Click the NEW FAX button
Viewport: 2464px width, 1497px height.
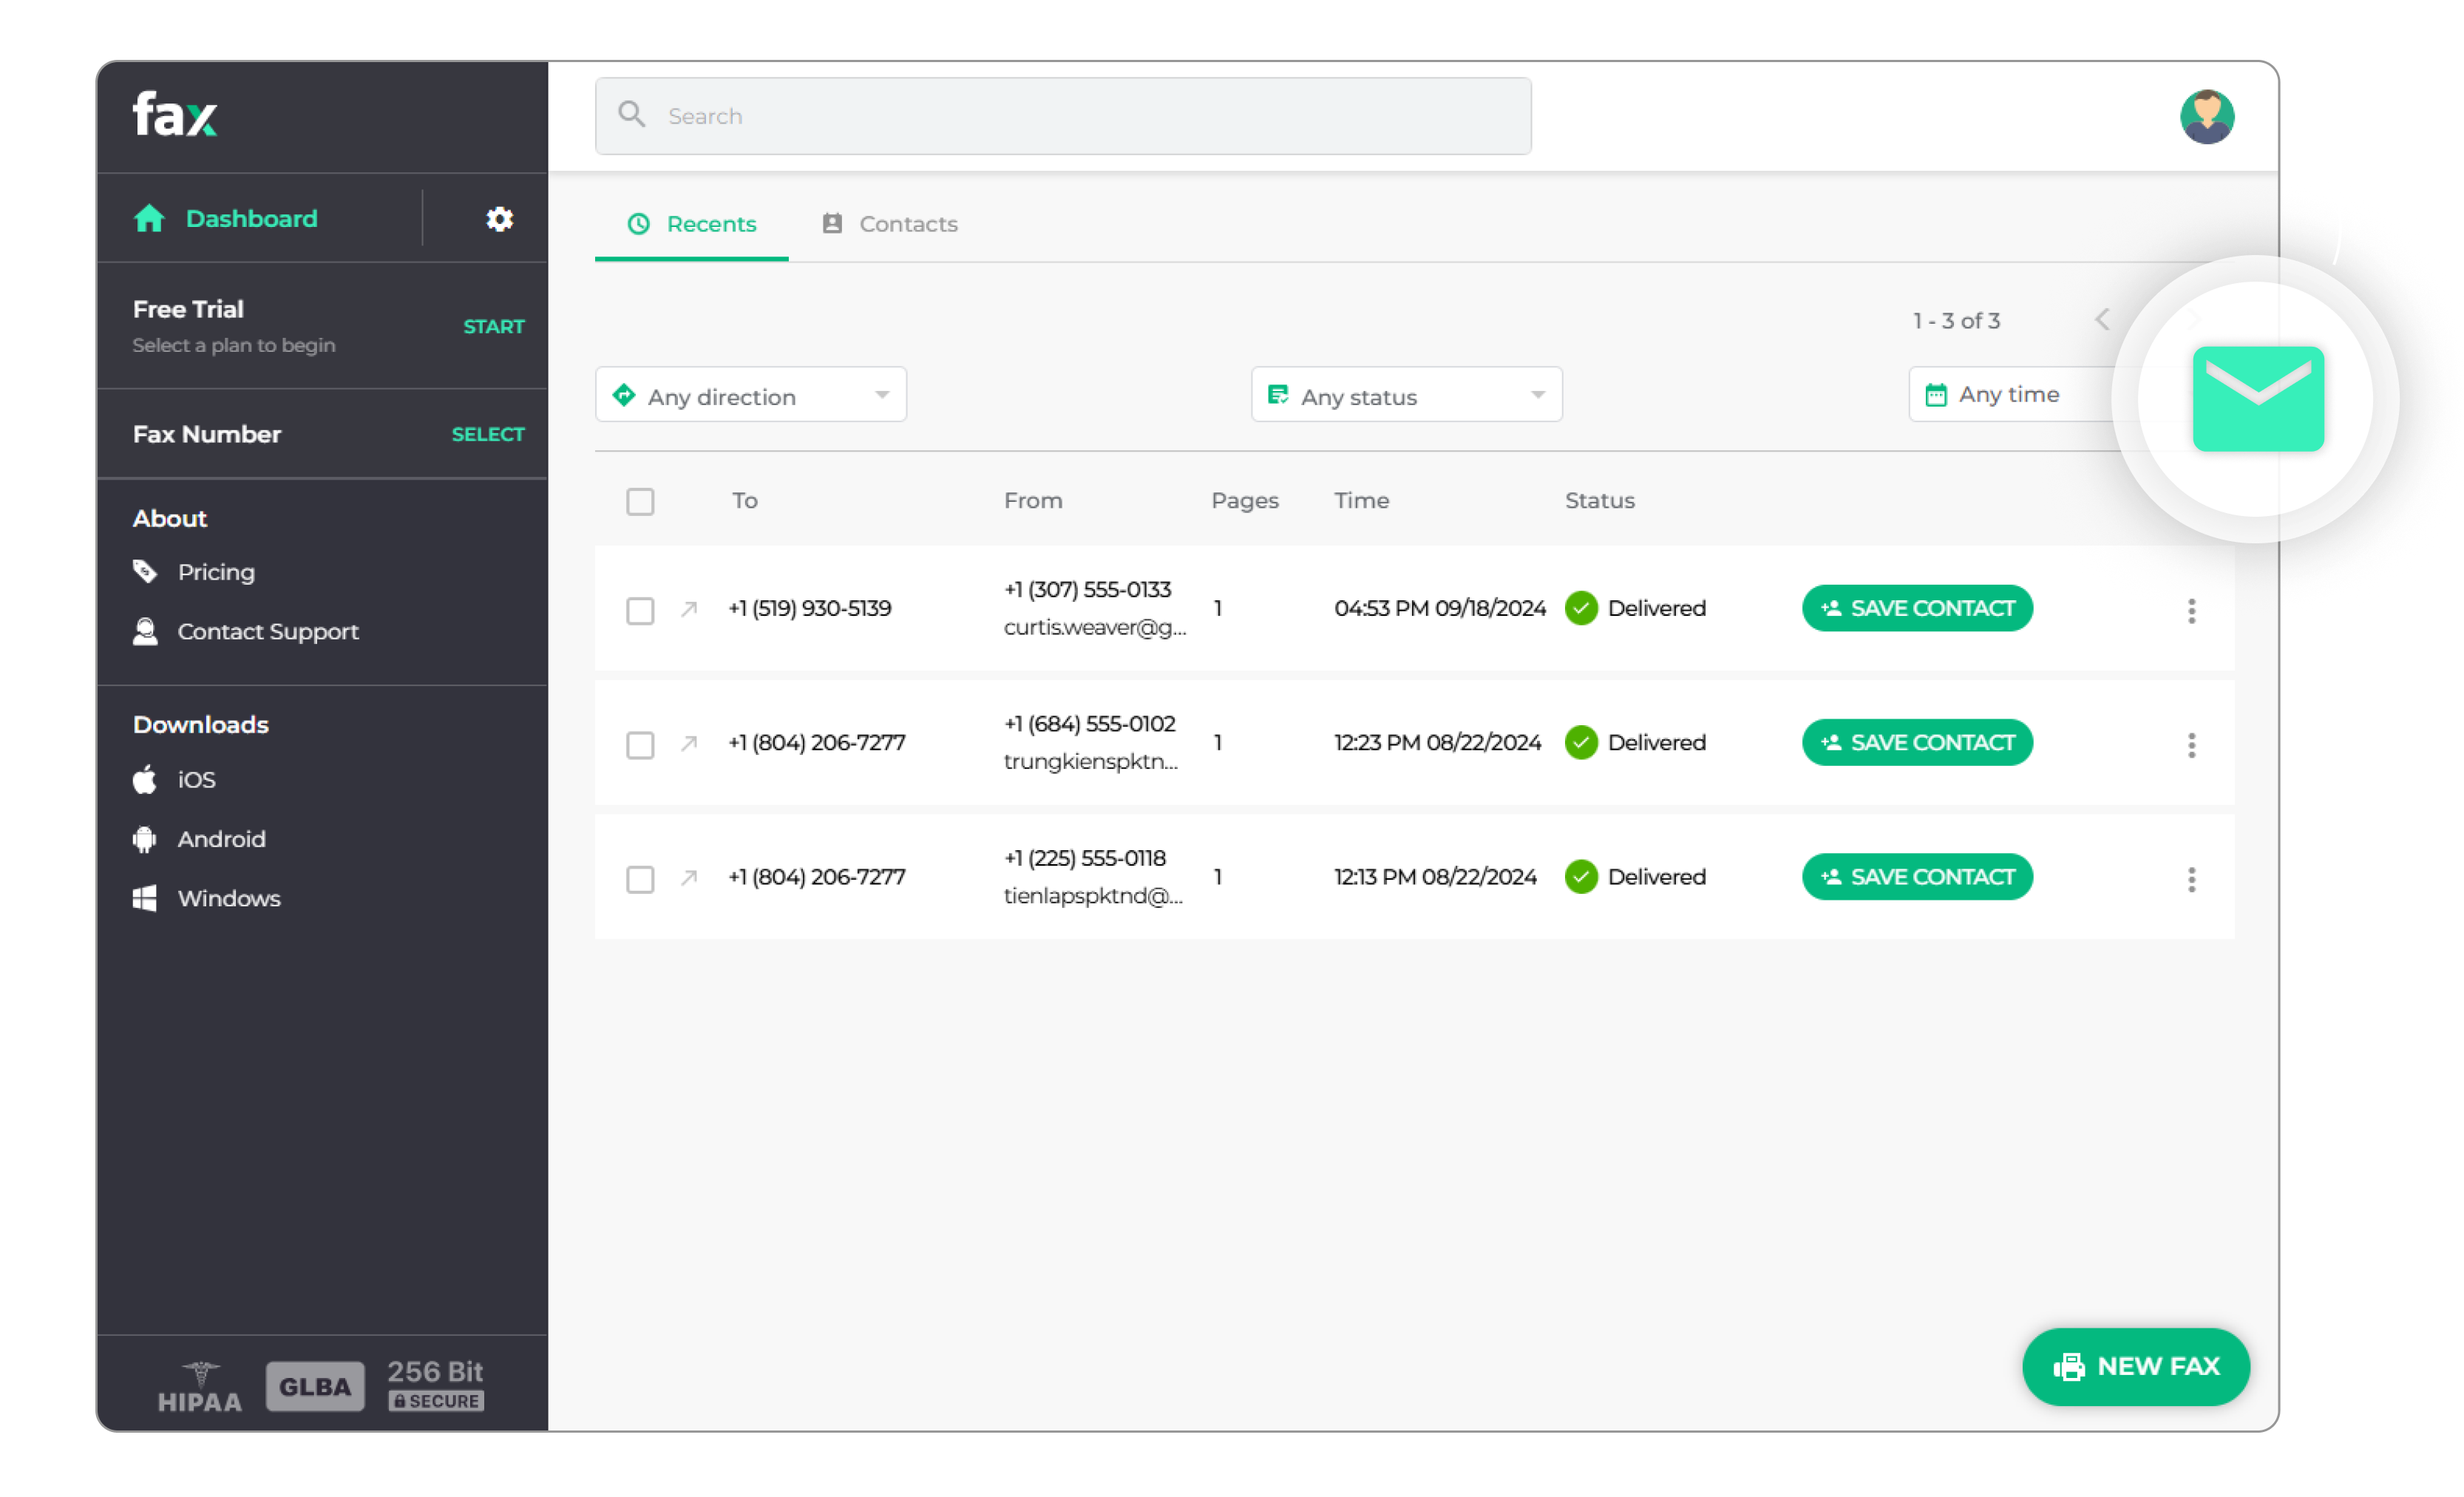click(x=2135, y=1366)
